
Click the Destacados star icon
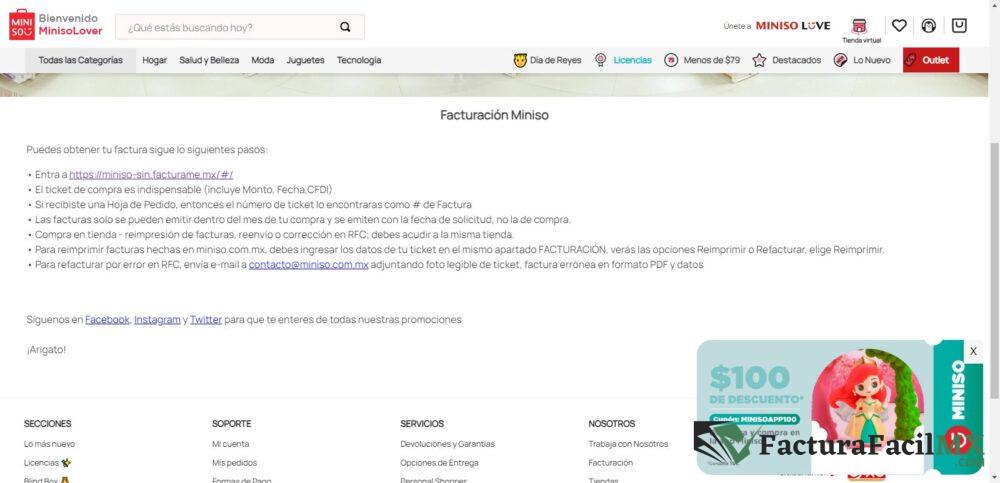point(758,60)
